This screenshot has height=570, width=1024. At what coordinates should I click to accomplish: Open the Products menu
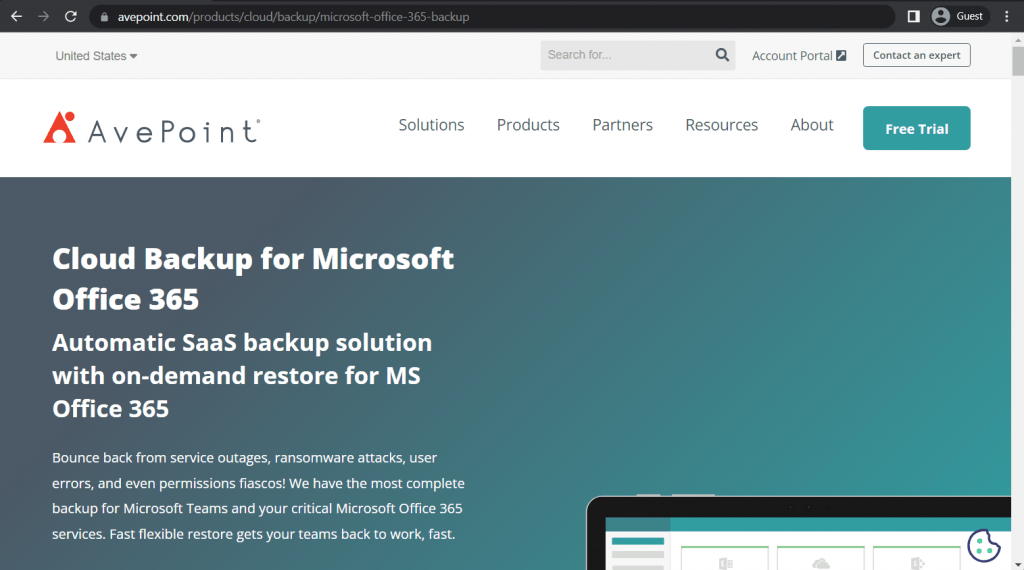(528, 125)
